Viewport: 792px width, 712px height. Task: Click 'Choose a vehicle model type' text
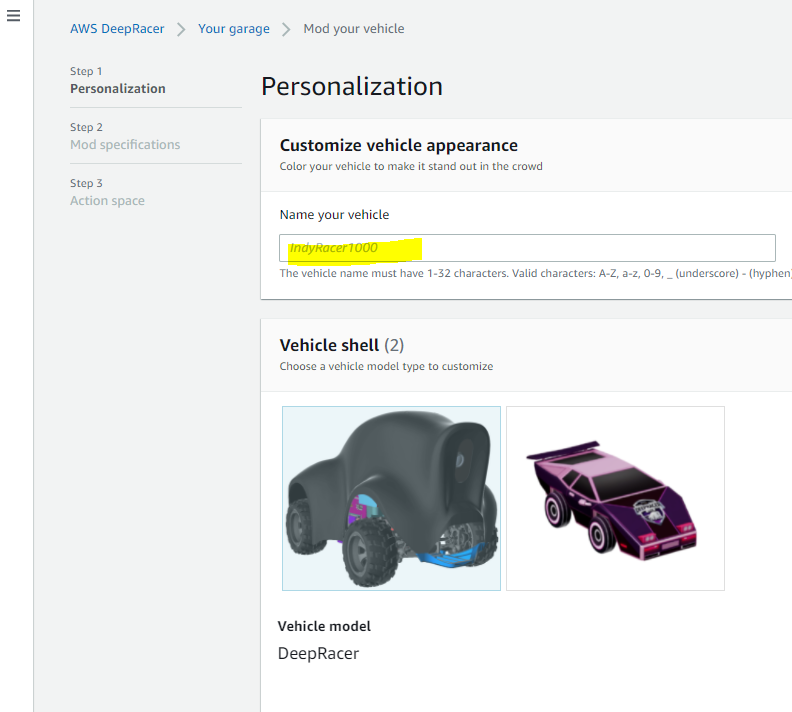386,366
